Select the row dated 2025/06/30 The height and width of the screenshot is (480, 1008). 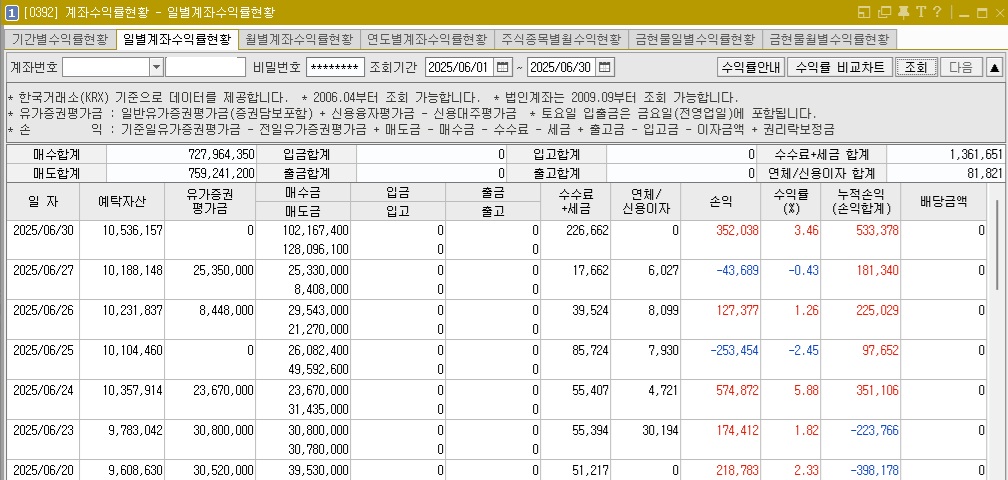click(x=497, y=240)
